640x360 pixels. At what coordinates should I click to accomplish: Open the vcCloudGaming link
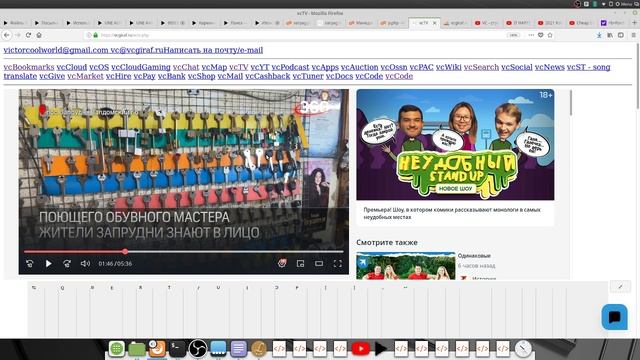click(x=141, y=67)
